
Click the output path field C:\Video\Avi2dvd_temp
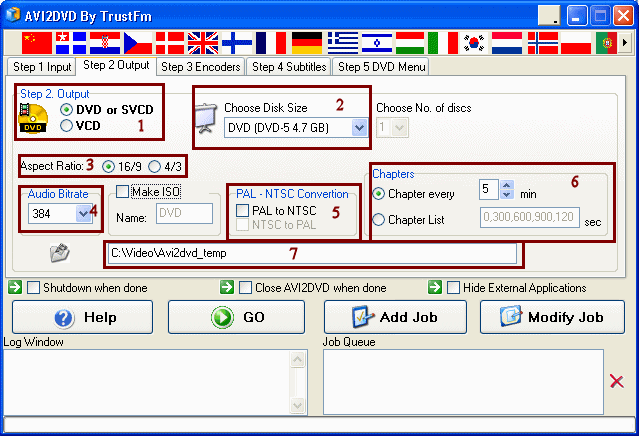[x=312, y=253]
